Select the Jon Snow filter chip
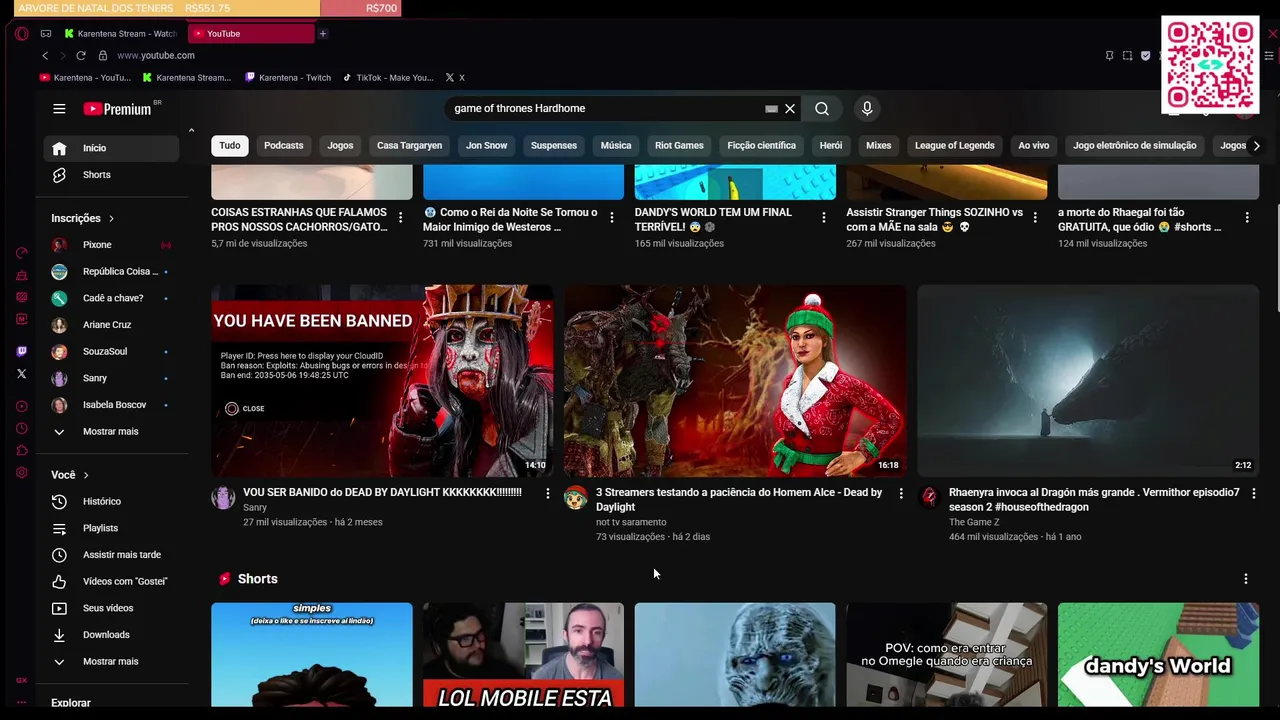Image resolution: width=1280 pixels, height=720 pixels. click(487, 146)
